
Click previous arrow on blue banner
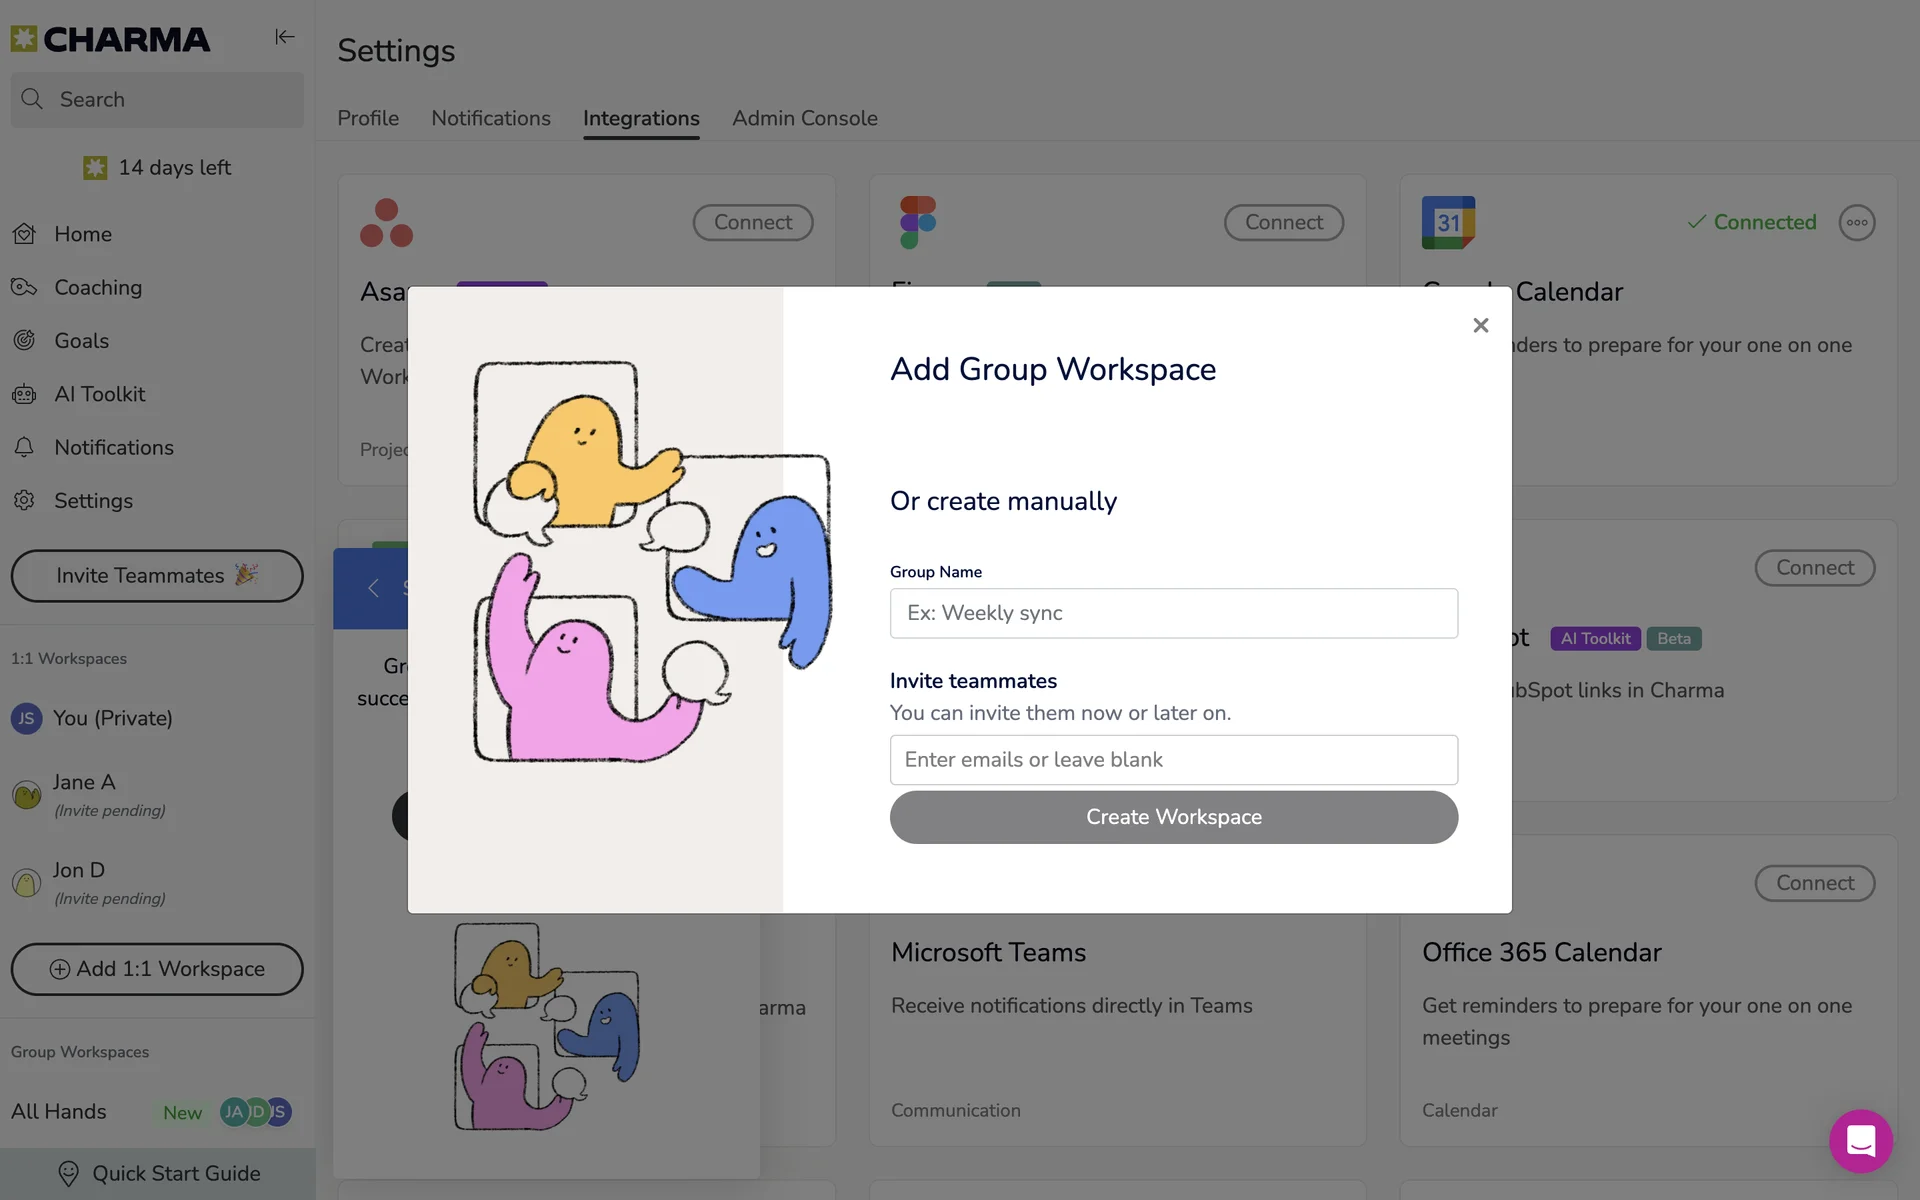[373, 588]
